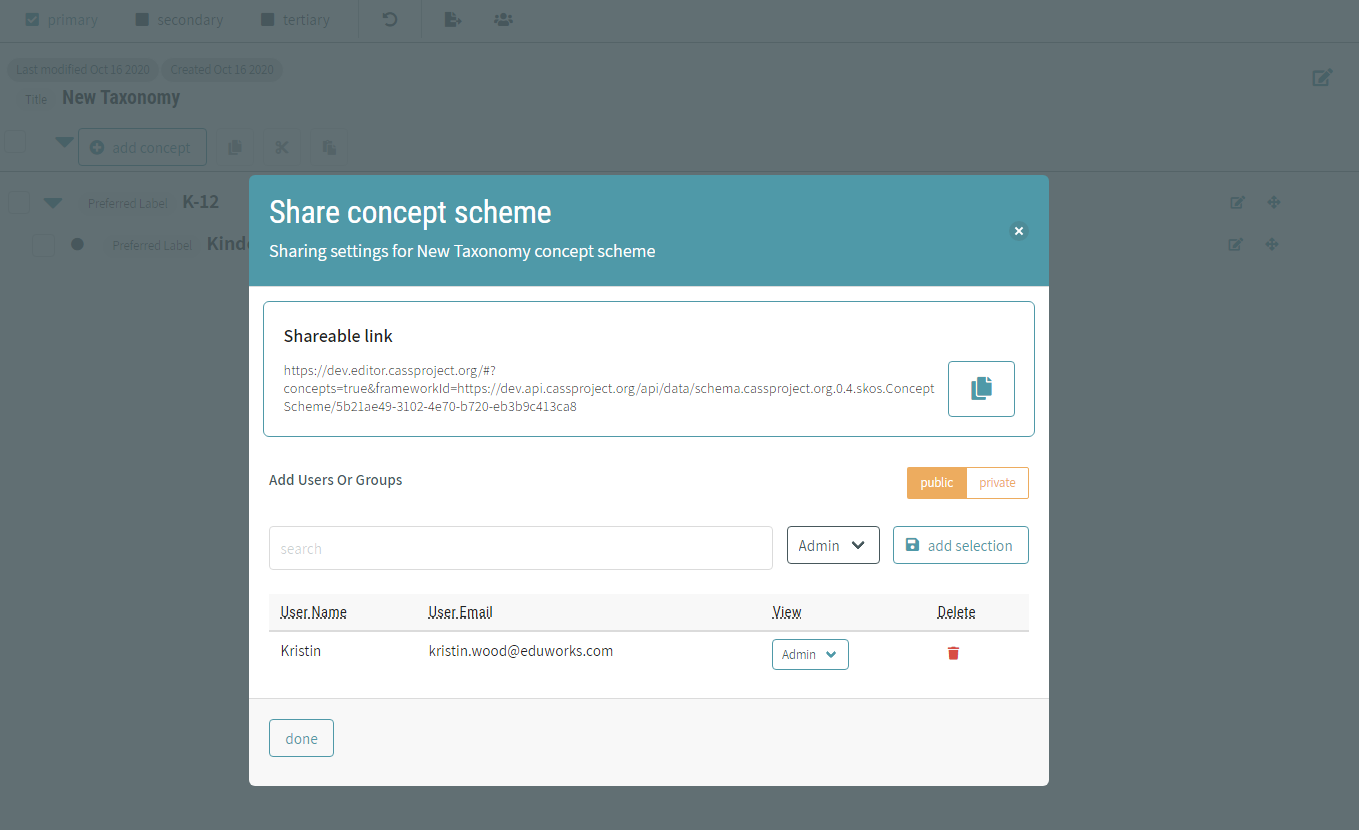Click the copy icon in concept toolbar
Viewport: 1359px width, 830px height.
tap(235, 147)
